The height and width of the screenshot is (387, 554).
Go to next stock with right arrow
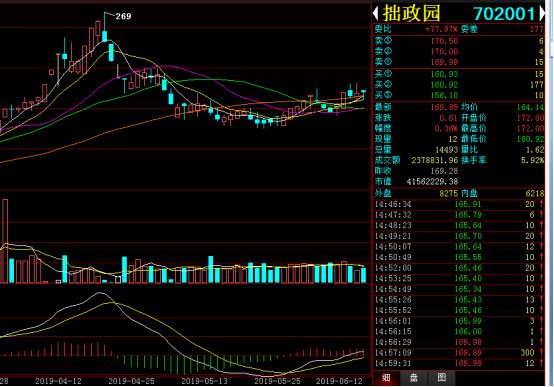542,13
